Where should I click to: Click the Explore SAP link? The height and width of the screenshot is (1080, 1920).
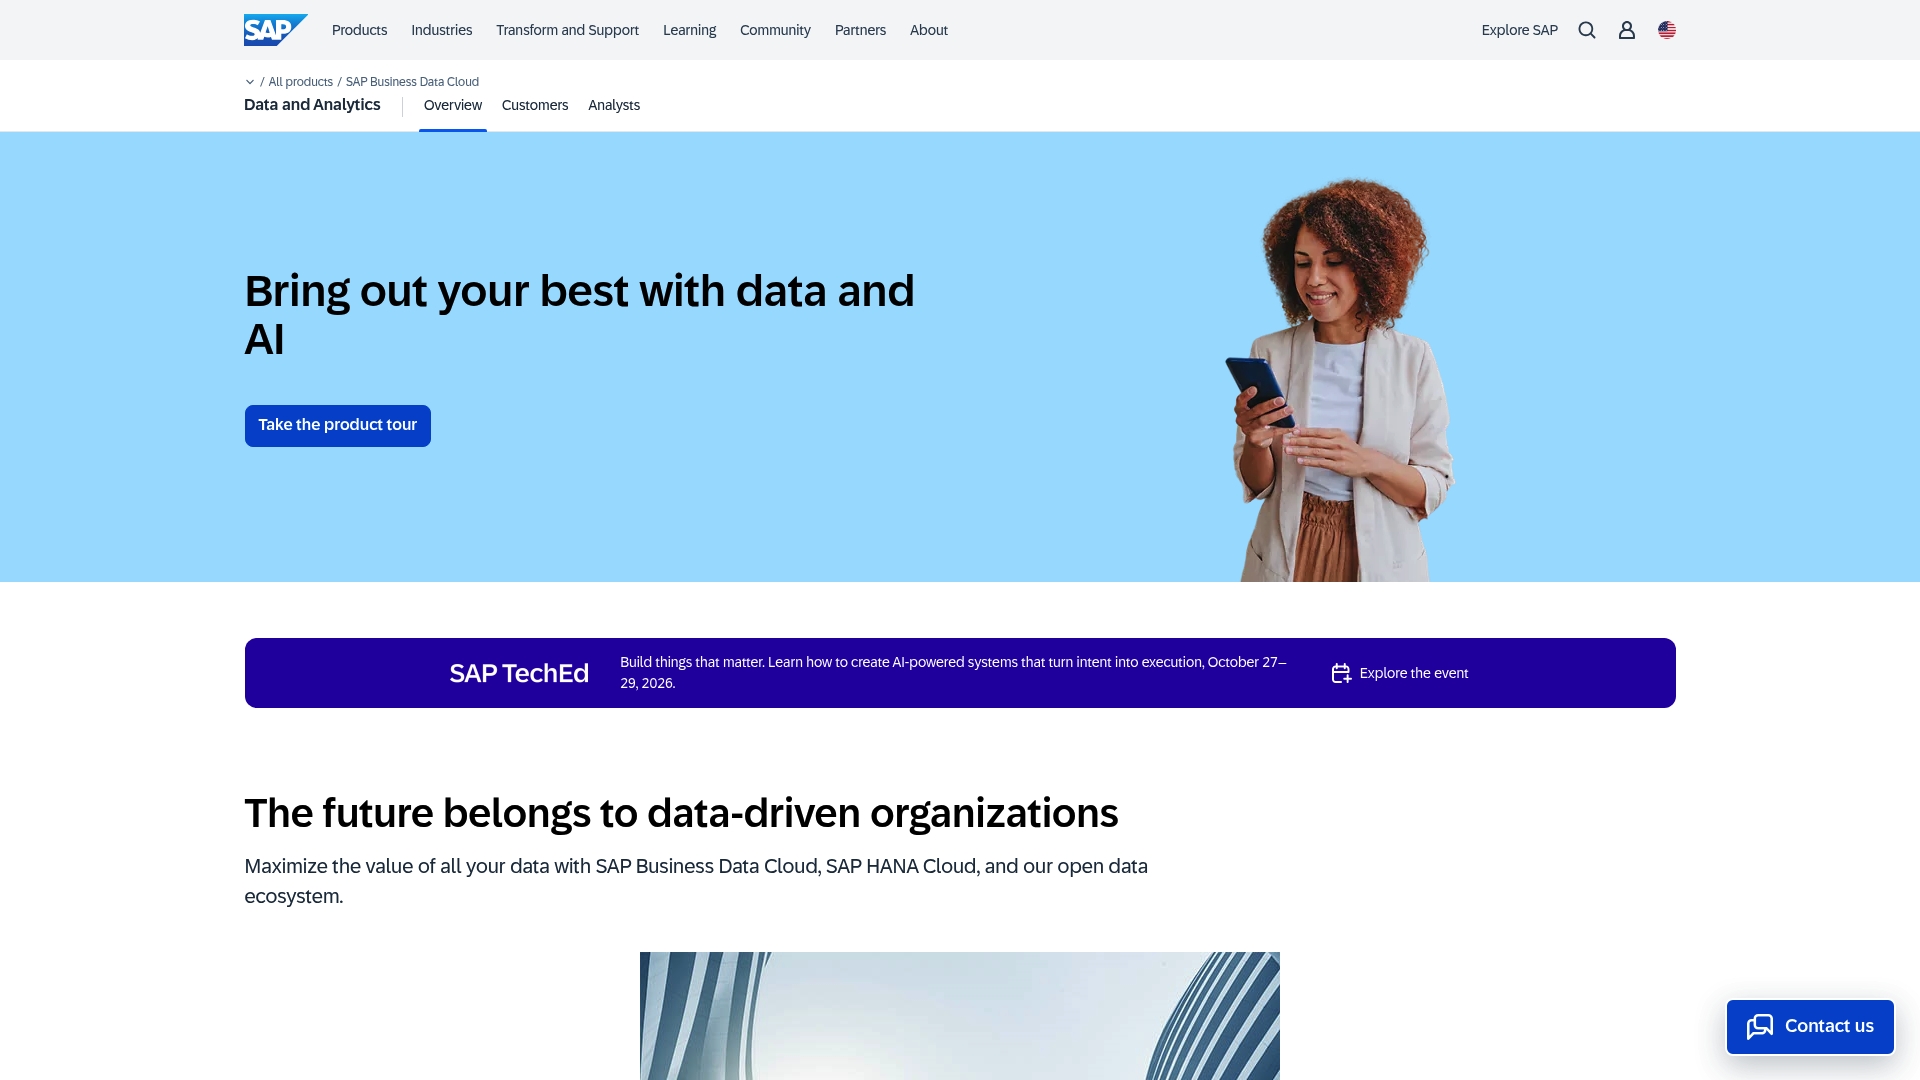click(1519, 30)
